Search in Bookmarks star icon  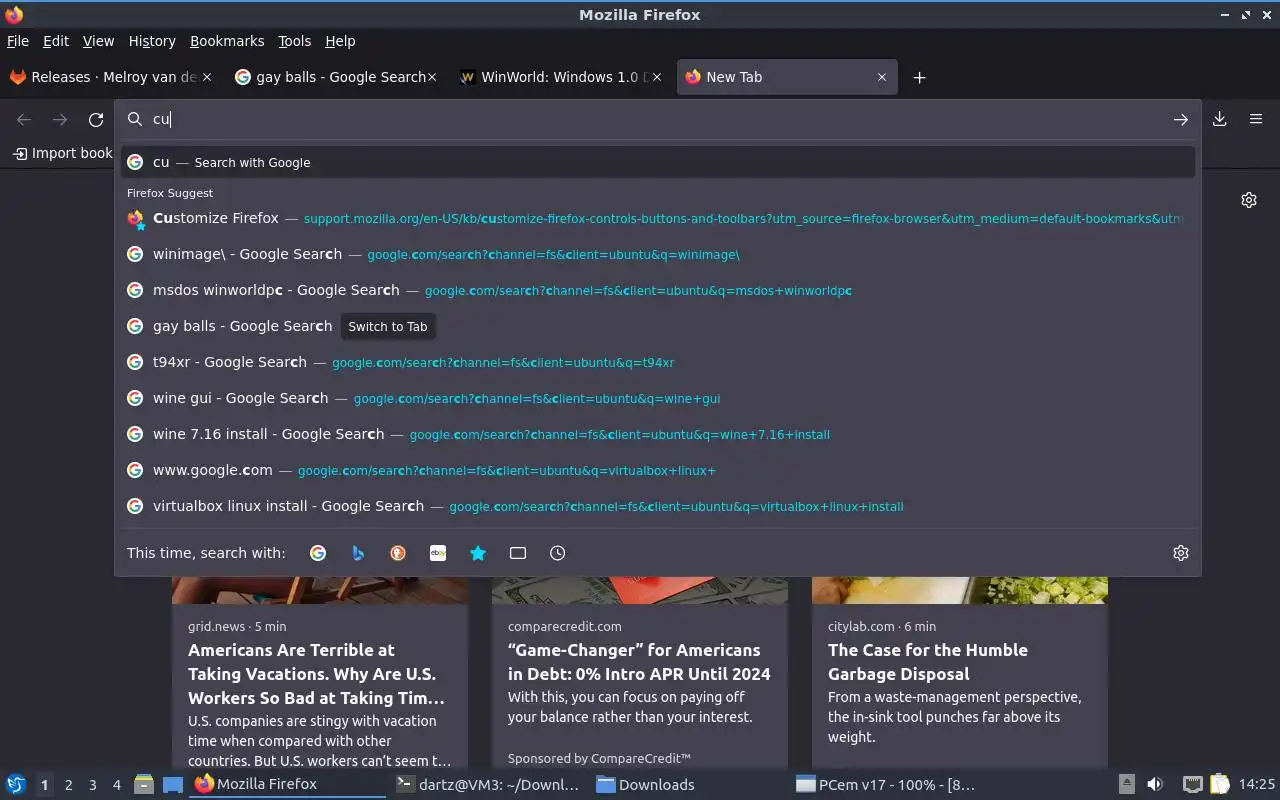(478, 553)
